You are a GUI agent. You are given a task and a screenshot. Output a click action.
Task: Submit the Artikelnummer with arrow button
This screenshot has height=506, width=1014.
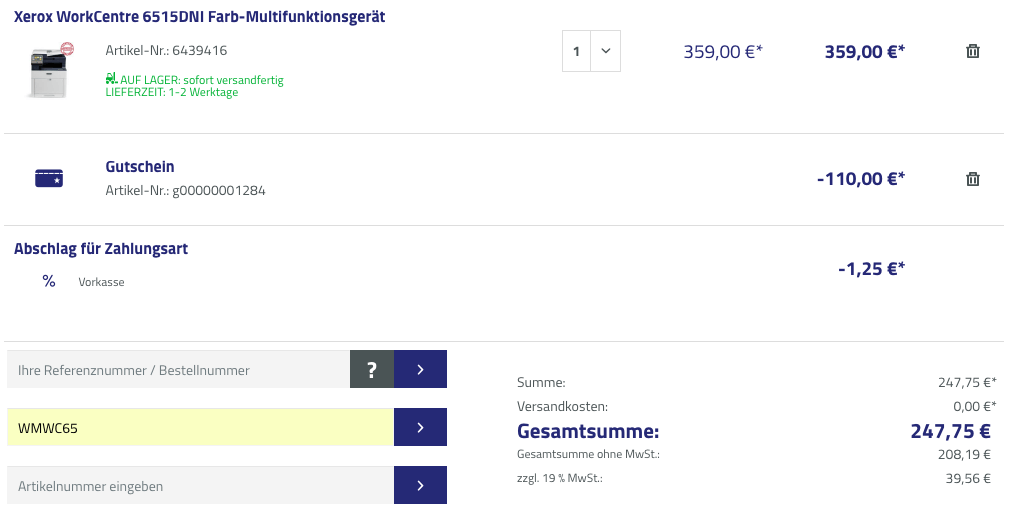pyautogui.click(x=420, y=486)
